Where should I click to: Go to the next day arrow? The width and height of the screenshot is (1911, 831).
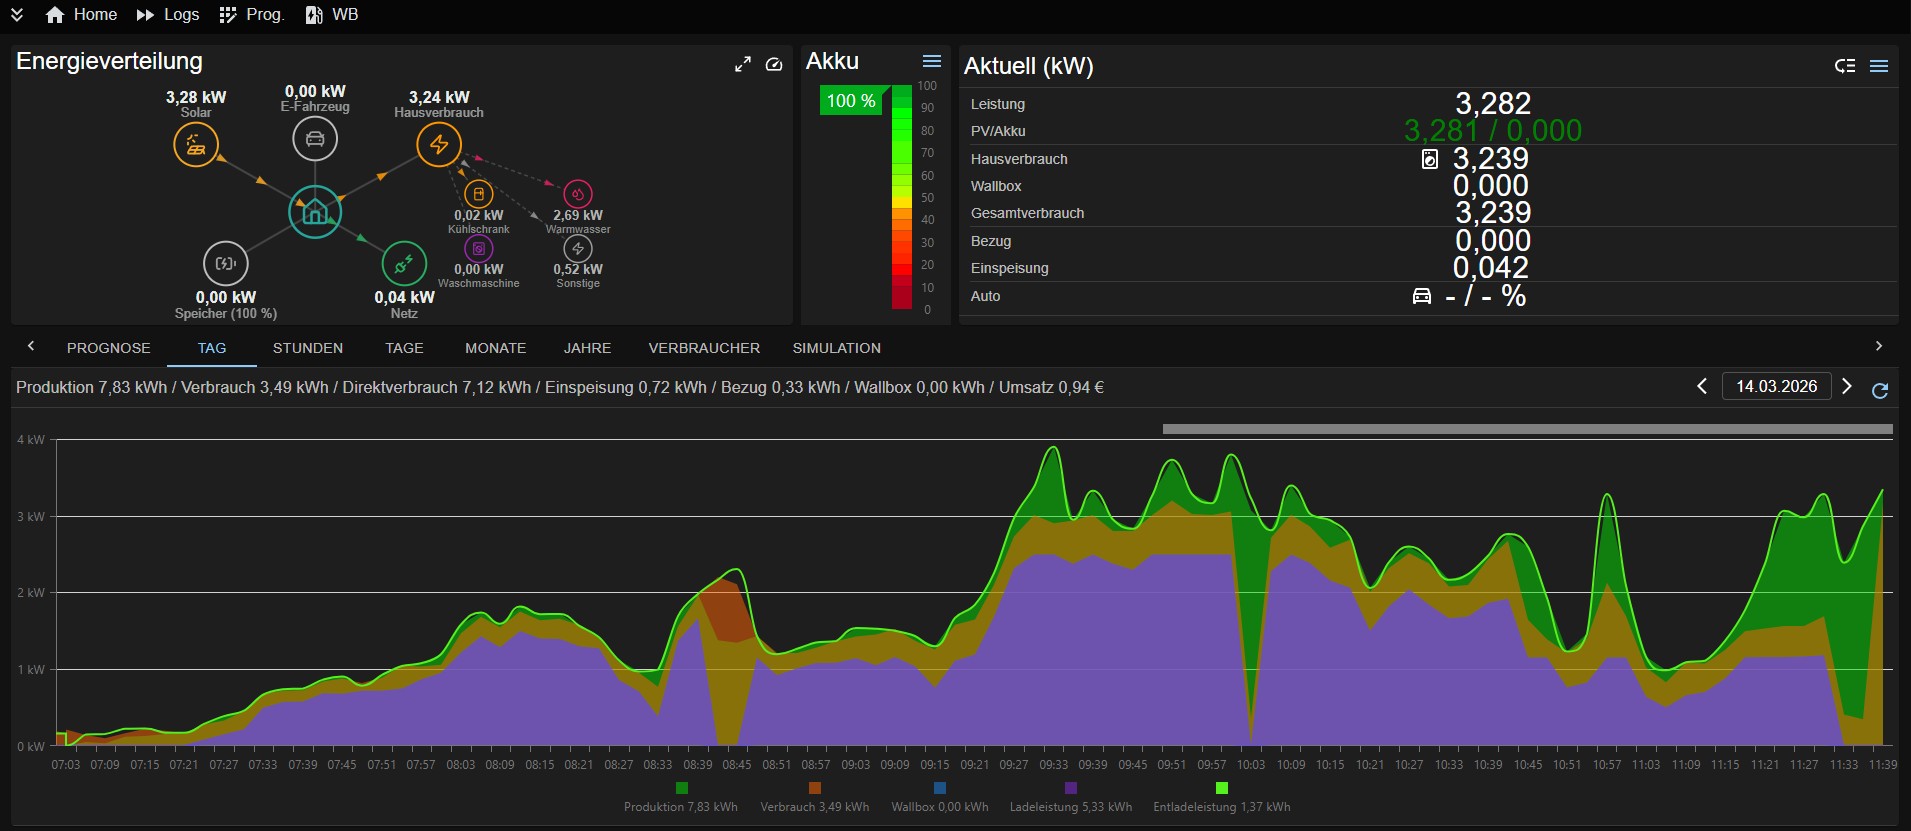point(1847,386)
